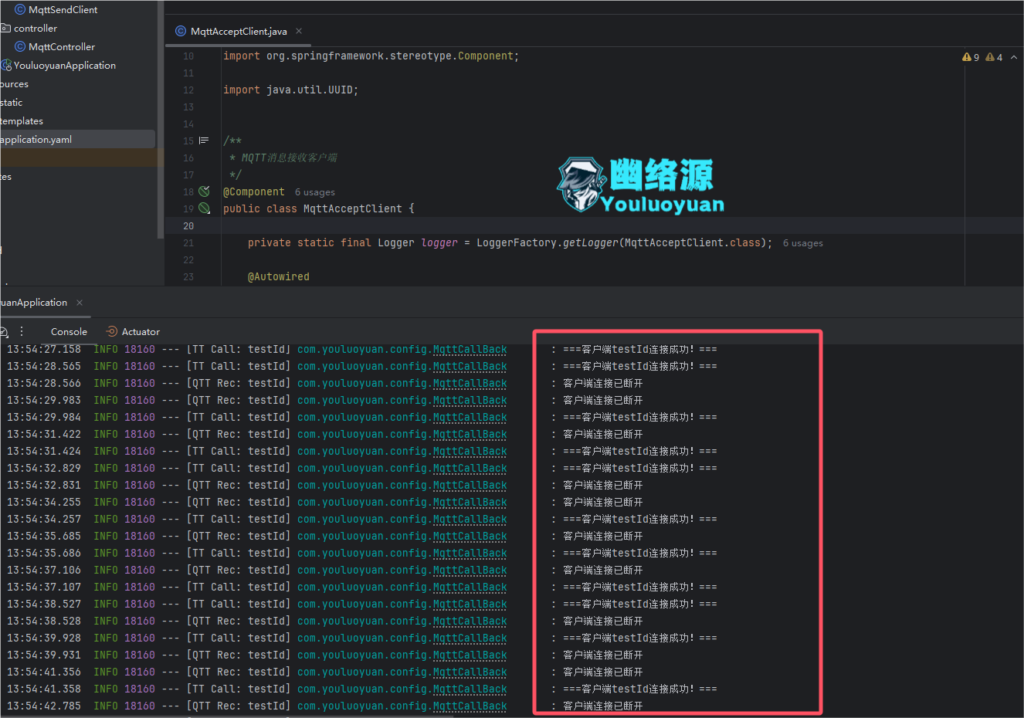Click disconnected message in 13:54:28.566 log row
The height and width of the screenshot is (718, 1024).
(602, 383)
